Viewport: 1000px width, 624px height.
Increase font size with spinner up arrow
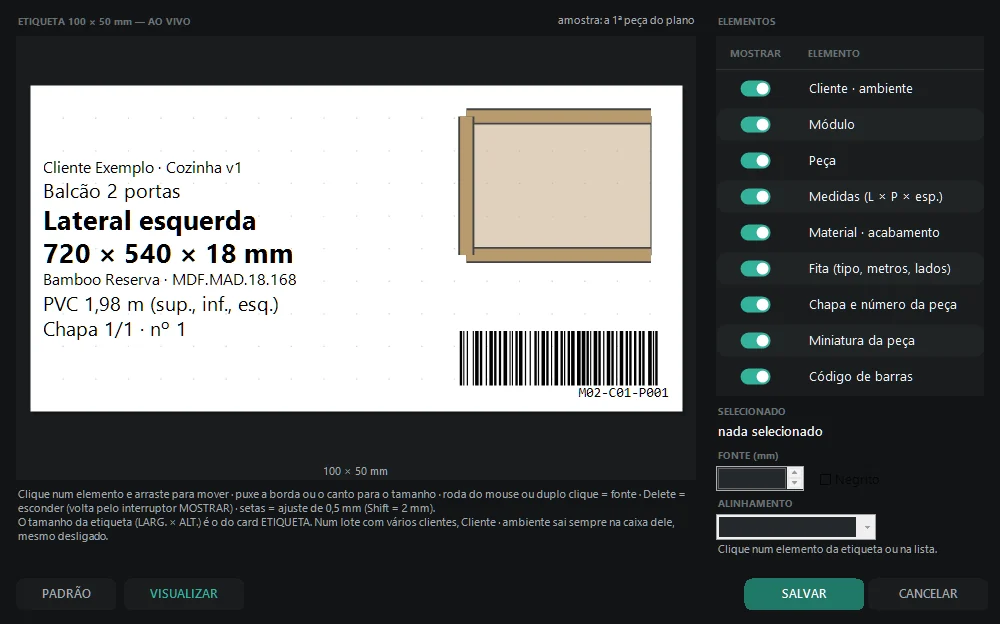pyautogui.click(x=795, y=473)
